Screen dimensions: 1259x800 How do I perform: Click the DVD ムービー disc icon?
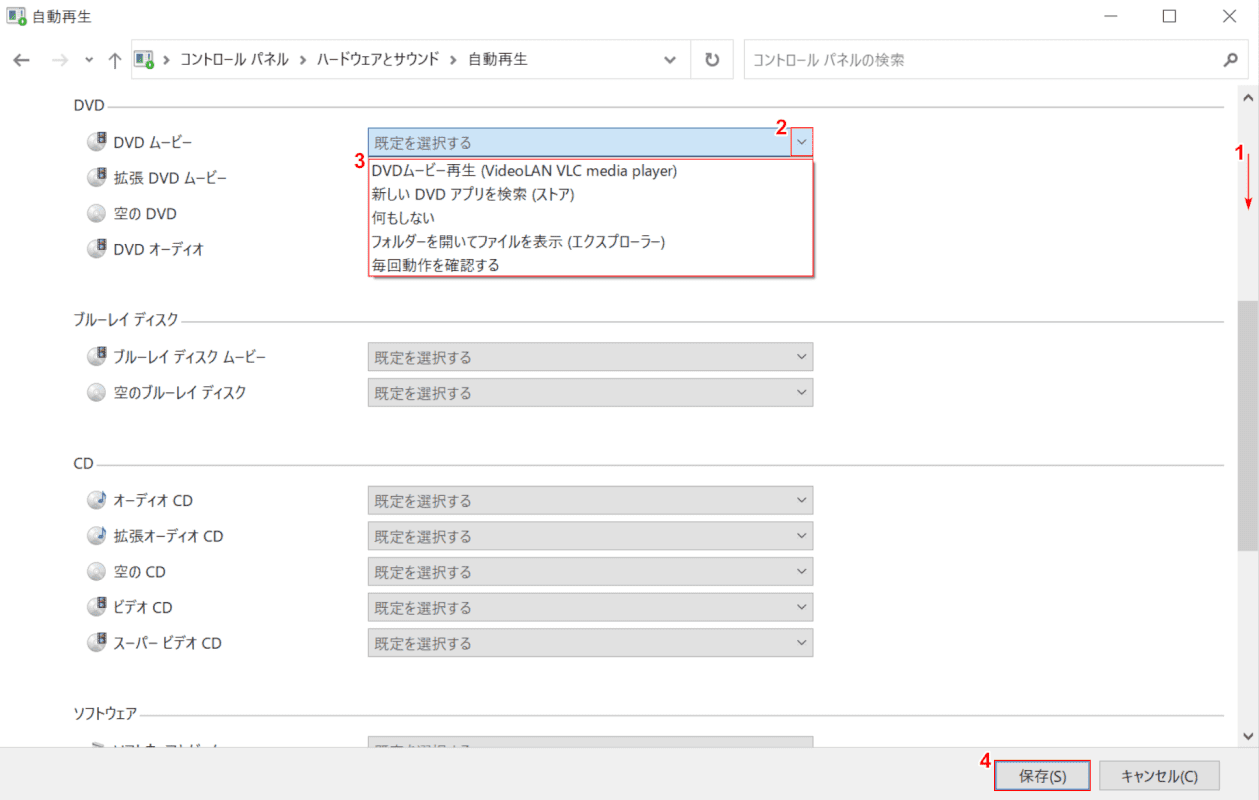pyautogui.click(x=96, y=142)
